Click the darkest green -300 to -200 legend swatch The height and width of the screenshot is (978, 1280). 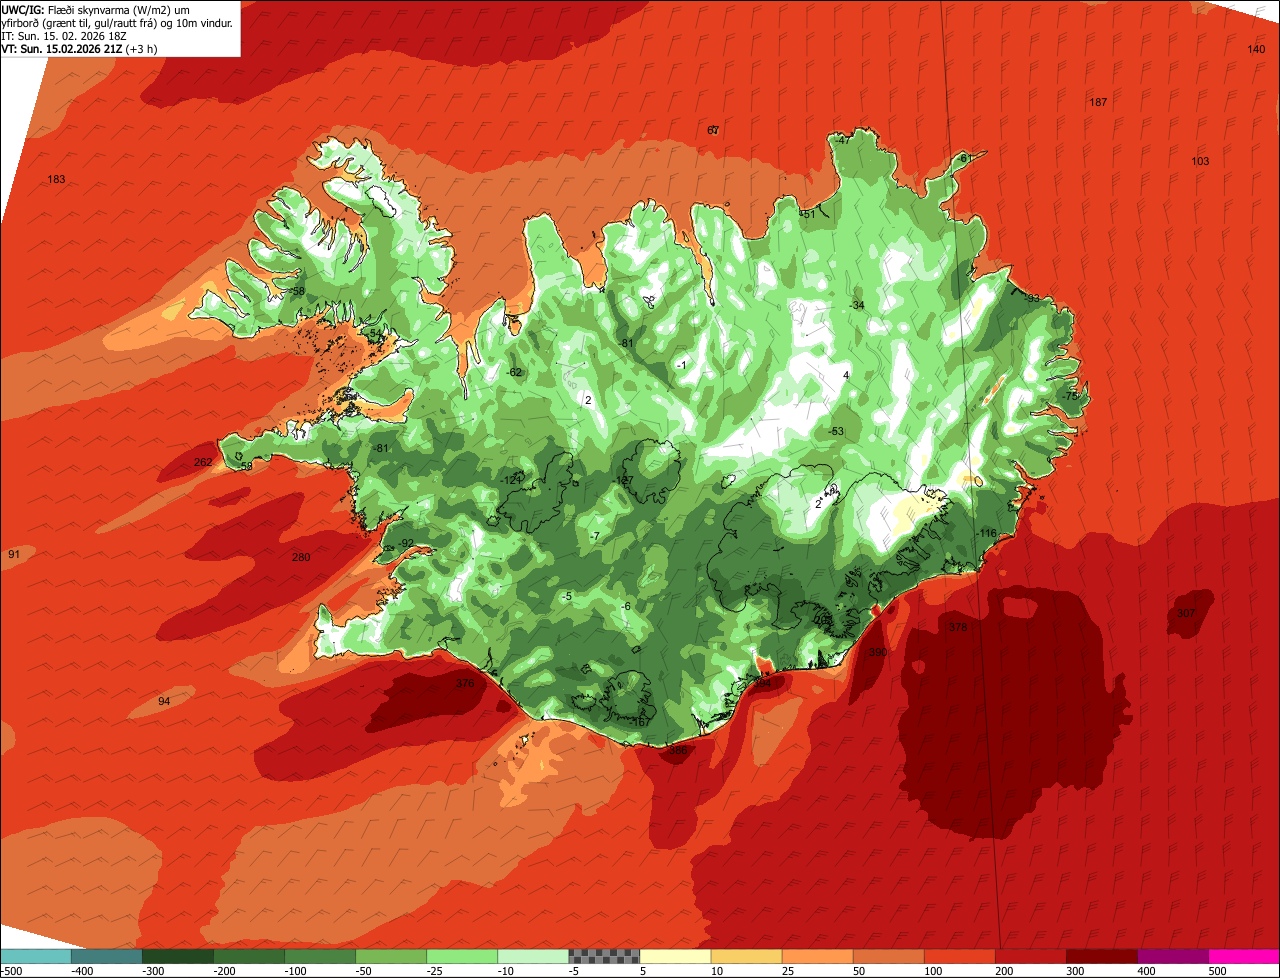click(x=178, y=956)
